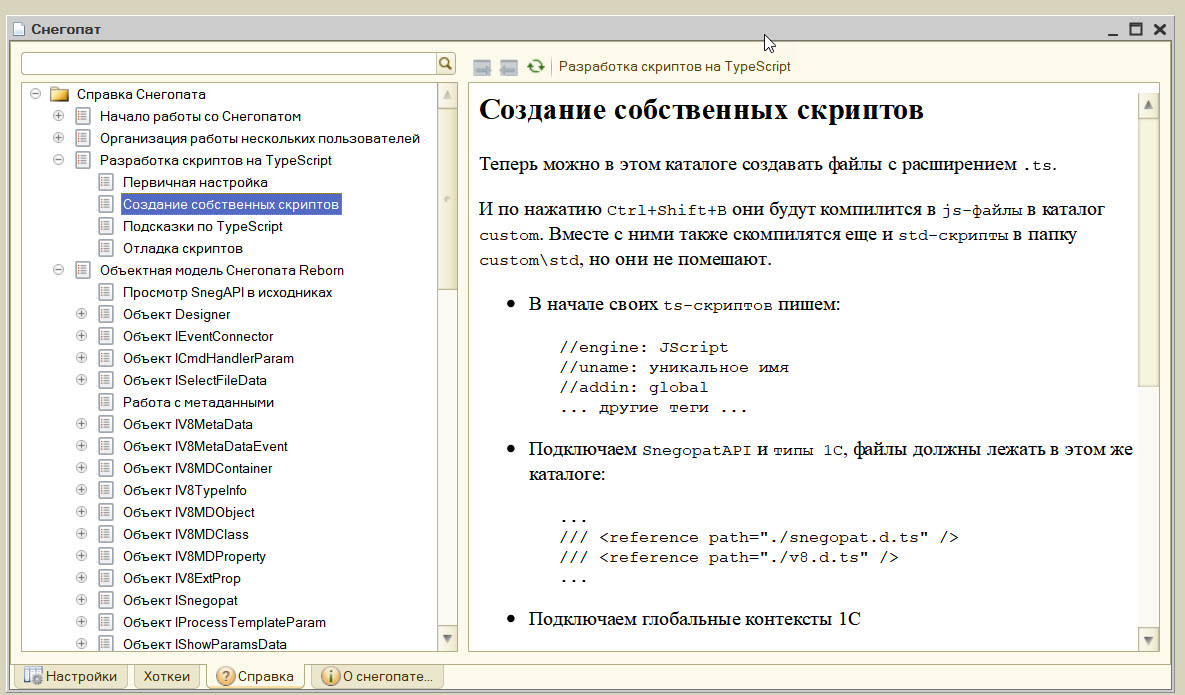Click the document icon in the Снегопат title bar

click(x=19, y=29)
